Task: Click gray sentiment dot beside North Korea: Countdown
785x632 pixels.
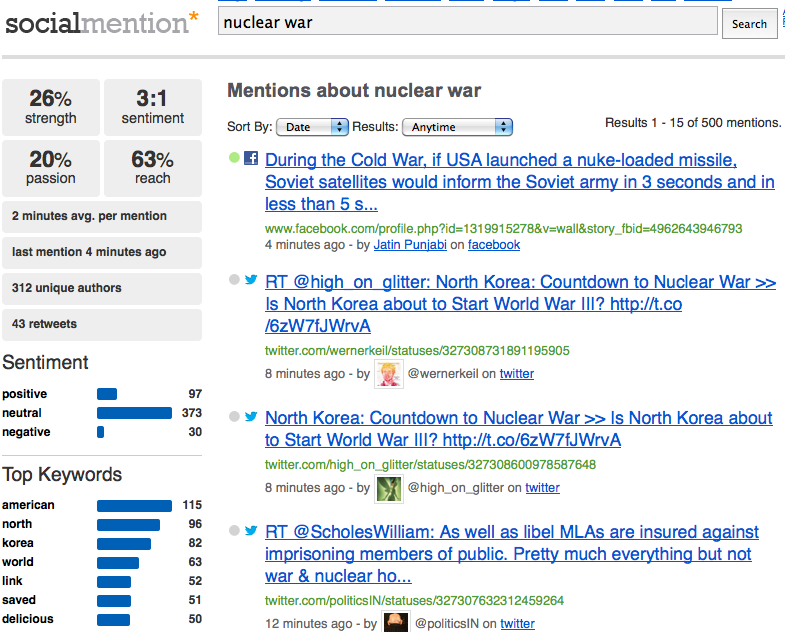Action: (x=234, y=416)
